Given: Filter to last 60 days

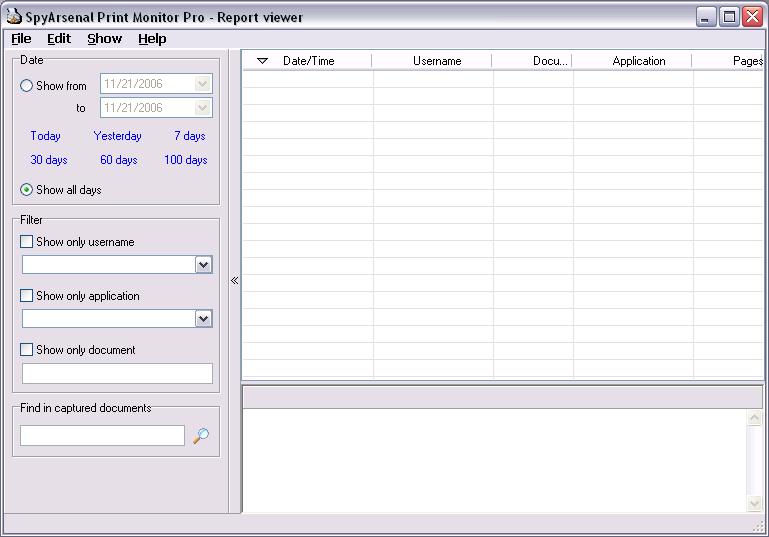Looking at the screenshot, I should click(119, 160).
